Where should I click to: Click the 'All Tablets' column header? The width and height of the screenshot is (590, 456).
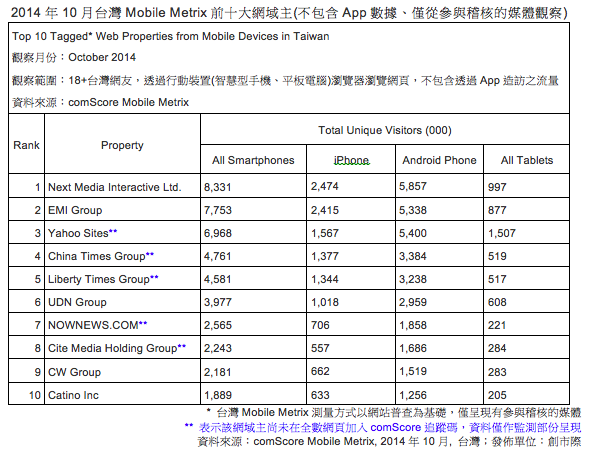point(527,160)
